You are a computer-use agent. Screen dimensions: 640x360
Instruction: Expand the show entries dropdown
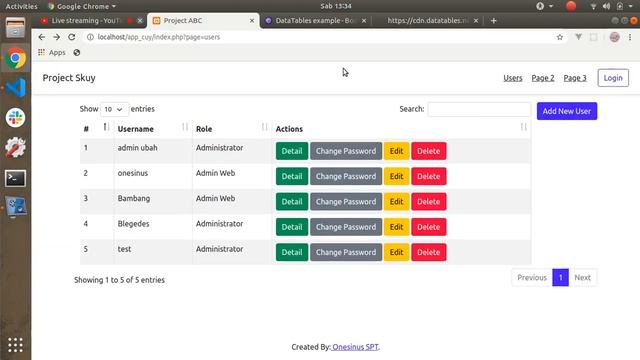tap(114, 109)
